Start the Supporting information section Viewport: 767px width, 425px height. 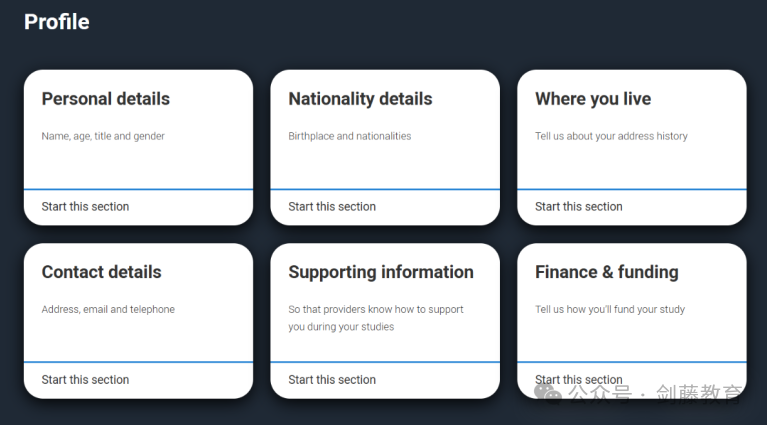pos(332,380)
